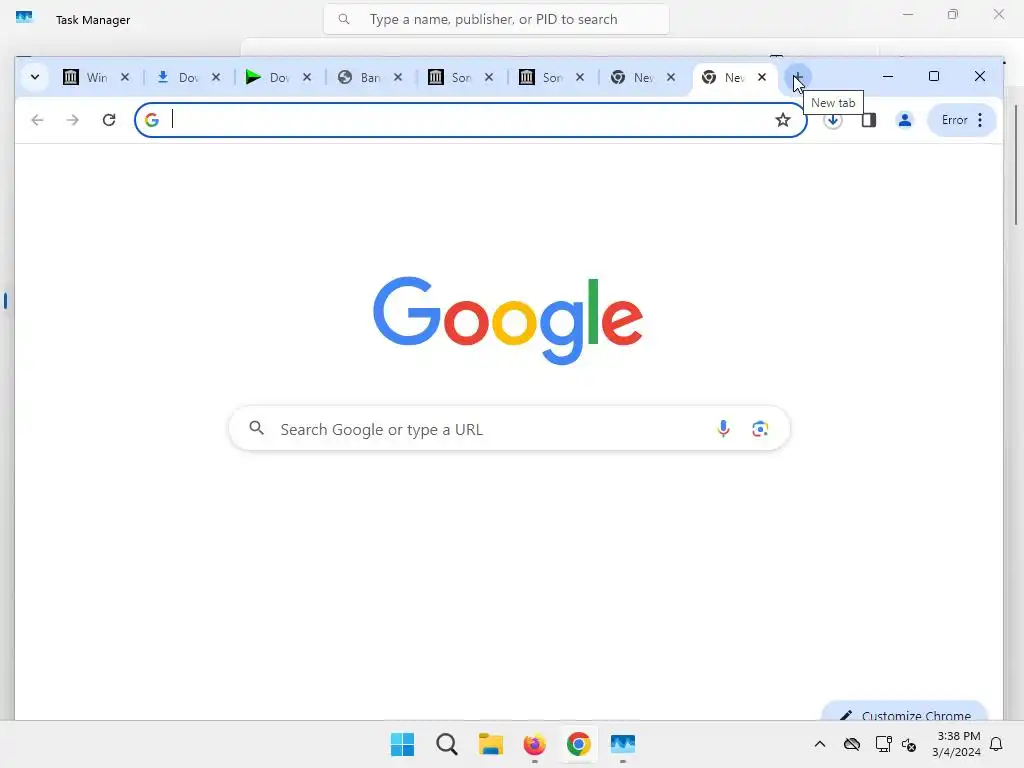
Task: Click the Chrome taskbar icon
Action: coord(579,744)
